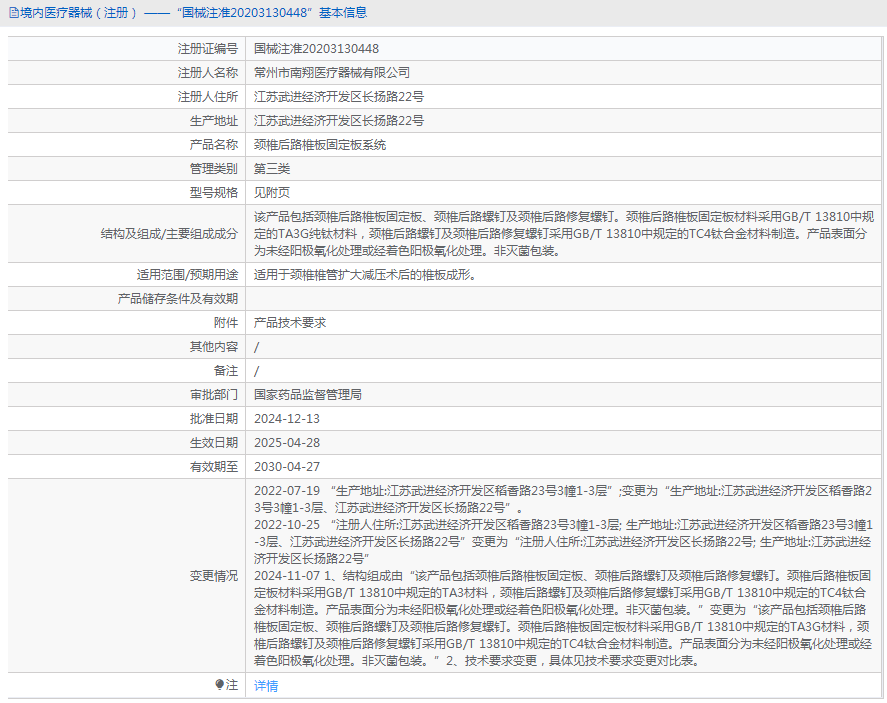This screenshot has width=887, height=703.
Task: Click the 审批部门 label
Action: 214,395
